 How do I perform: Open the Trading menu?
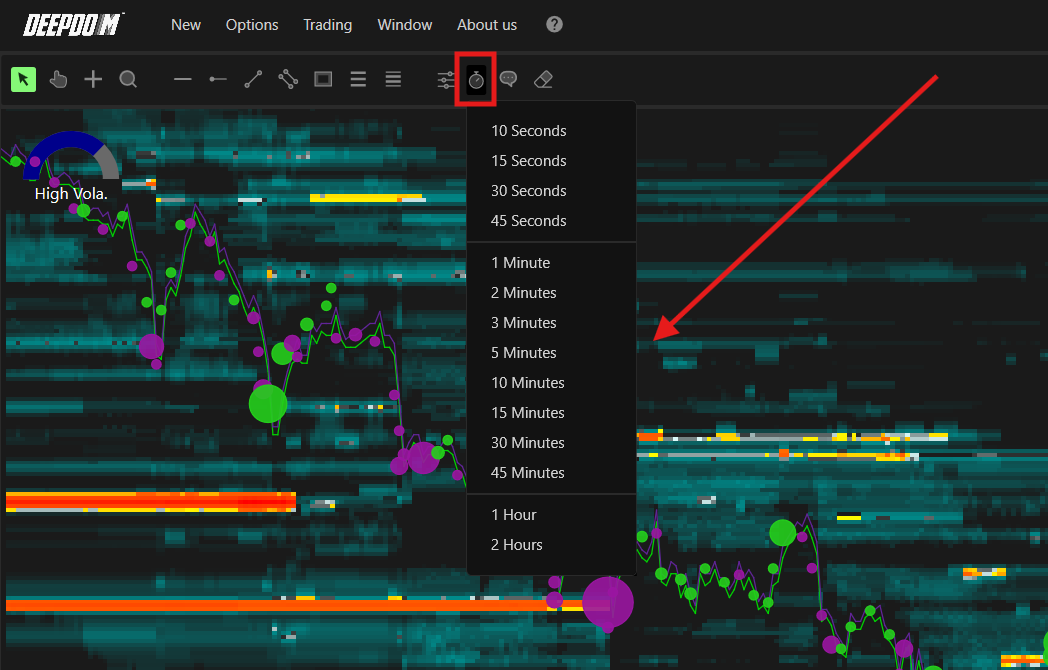click(x=328, y=25)
